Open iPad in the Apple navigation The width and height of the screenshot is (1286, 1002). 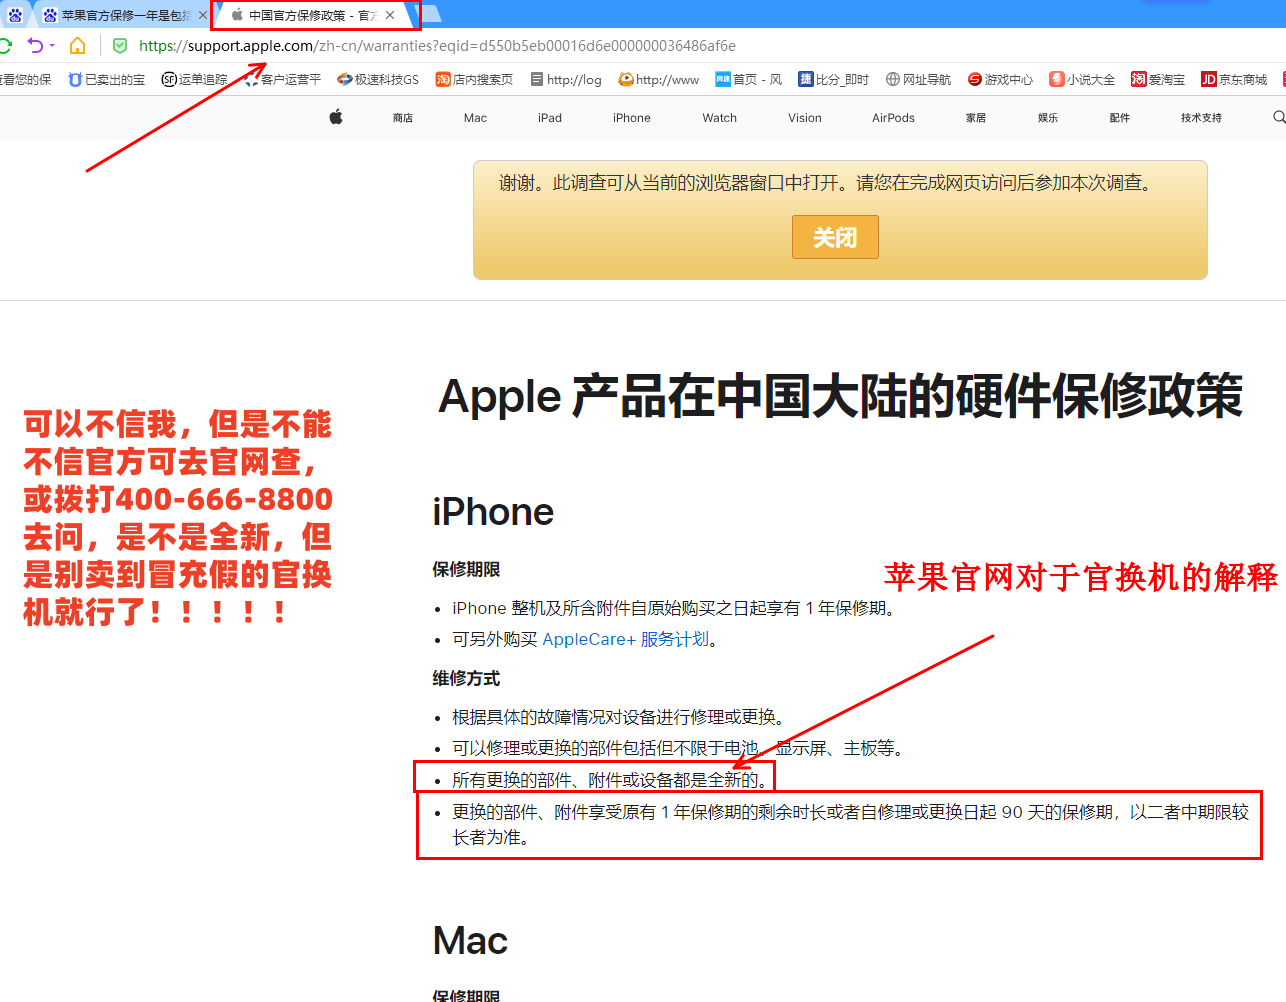click(550, 118)
